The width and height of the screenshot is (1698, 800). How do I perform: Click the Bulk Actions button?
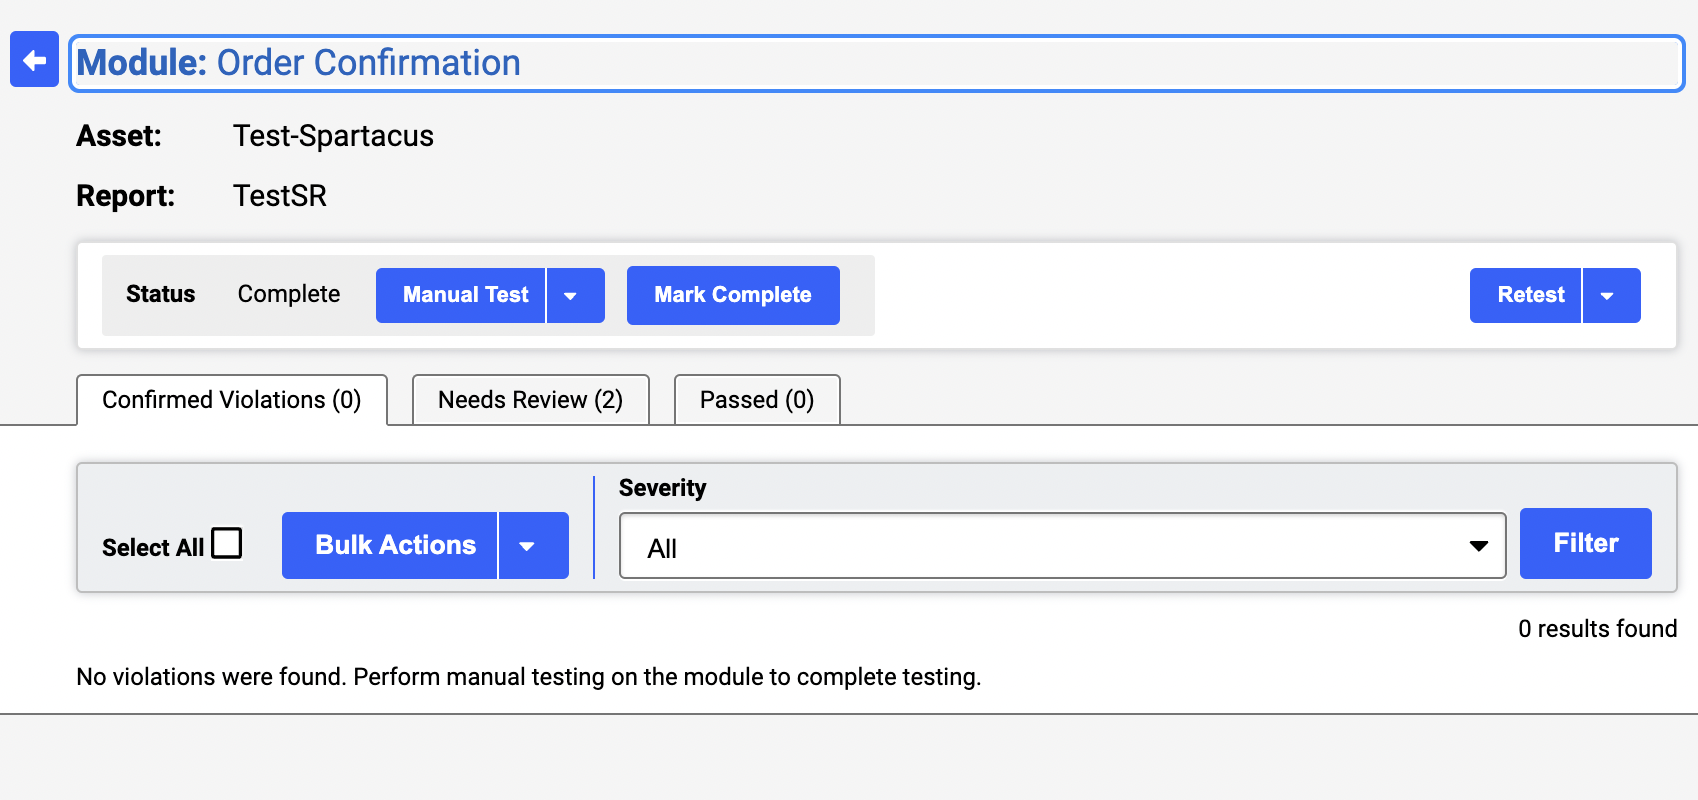pyautogui.click(x=390, y=545)
